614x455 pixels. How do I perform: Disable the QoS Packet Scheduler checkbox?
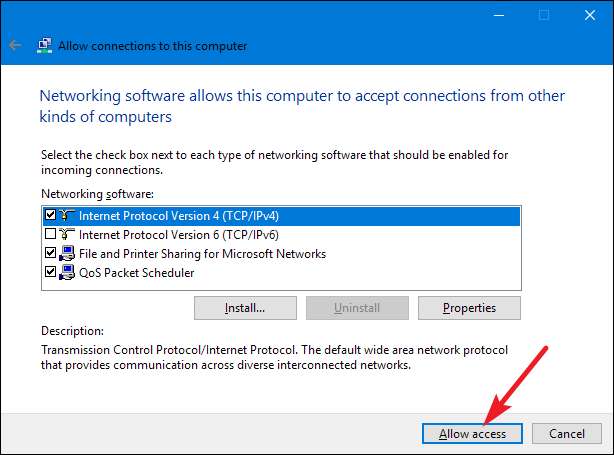(x=51, y=272)
